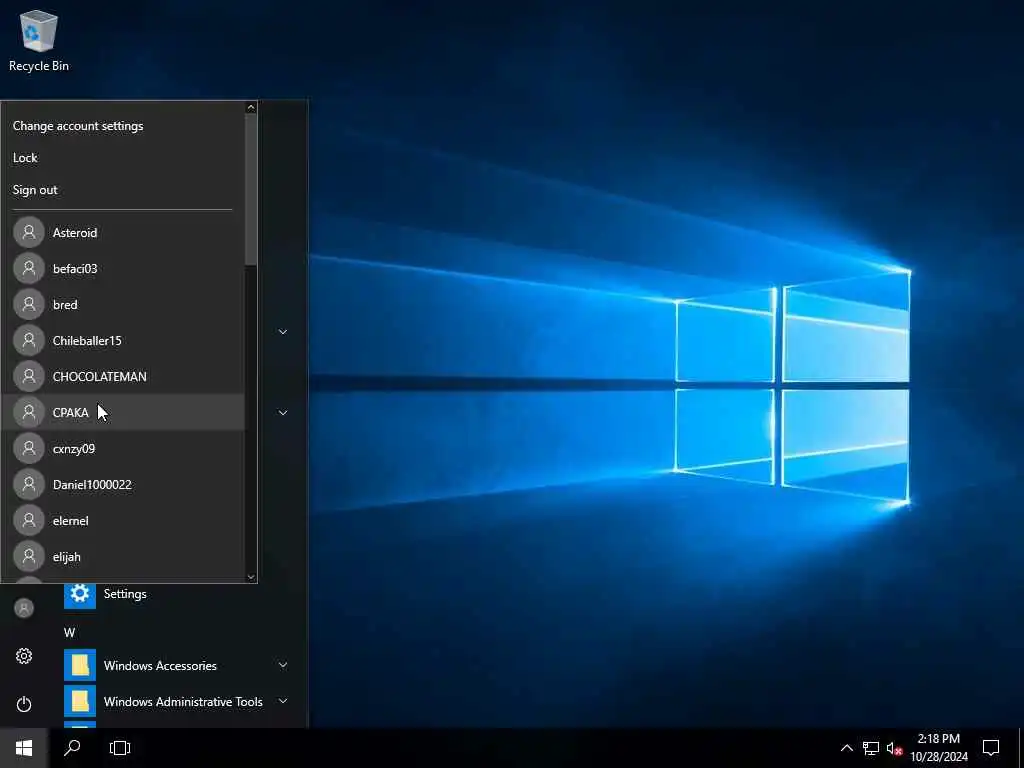Screen dimensions: 1024x768
Task: Open Settings label in app list
Action: point(125,593)
